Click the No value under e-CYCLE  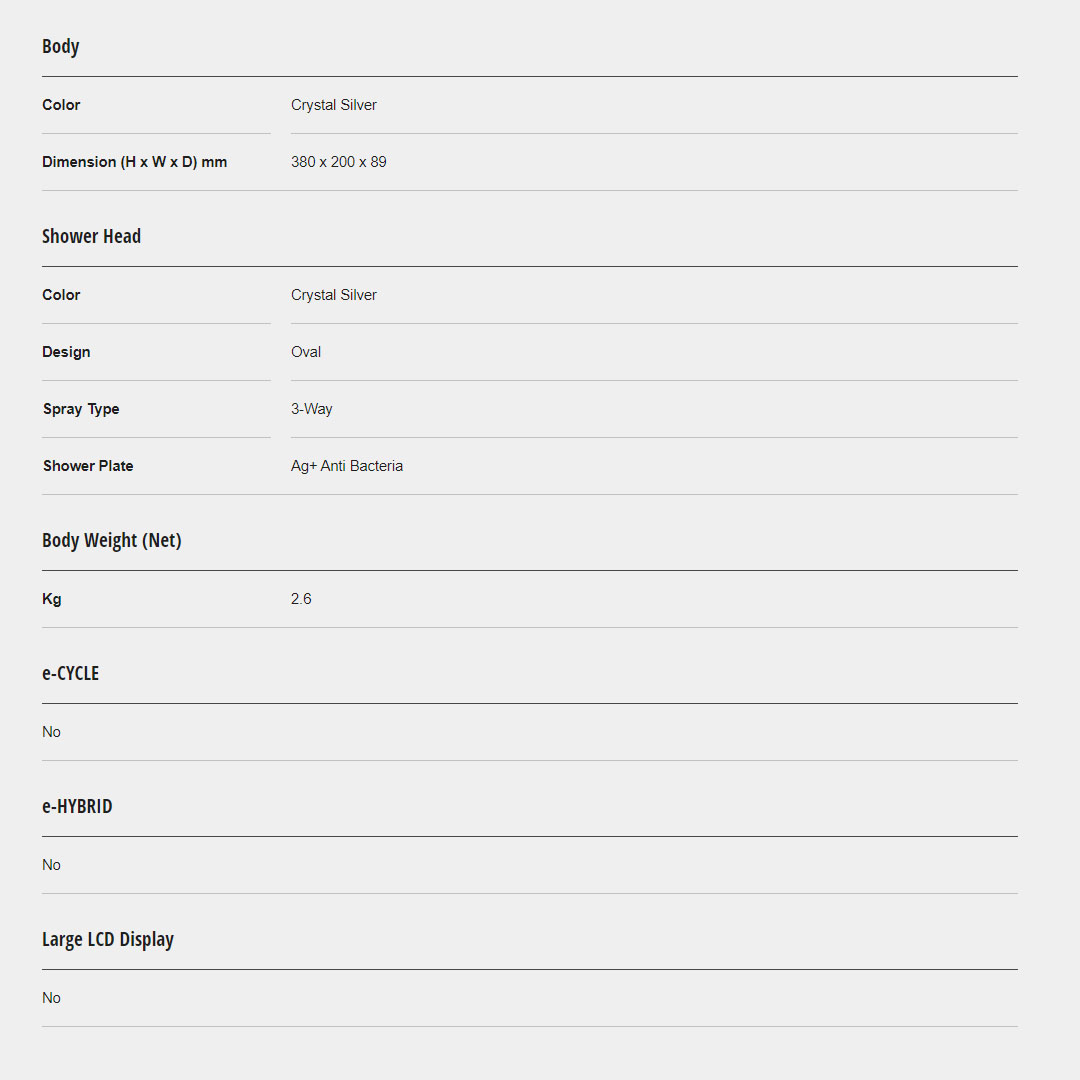click(x=51, y=732)
